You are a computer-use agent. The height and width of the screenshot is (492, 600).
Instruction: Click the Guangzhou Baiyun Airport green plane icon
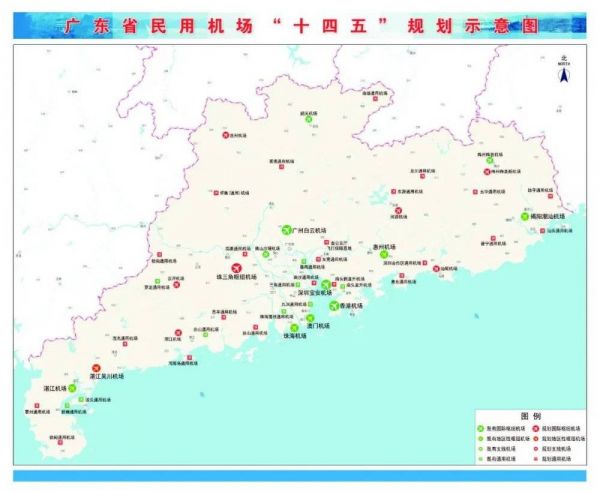[286, 230]
